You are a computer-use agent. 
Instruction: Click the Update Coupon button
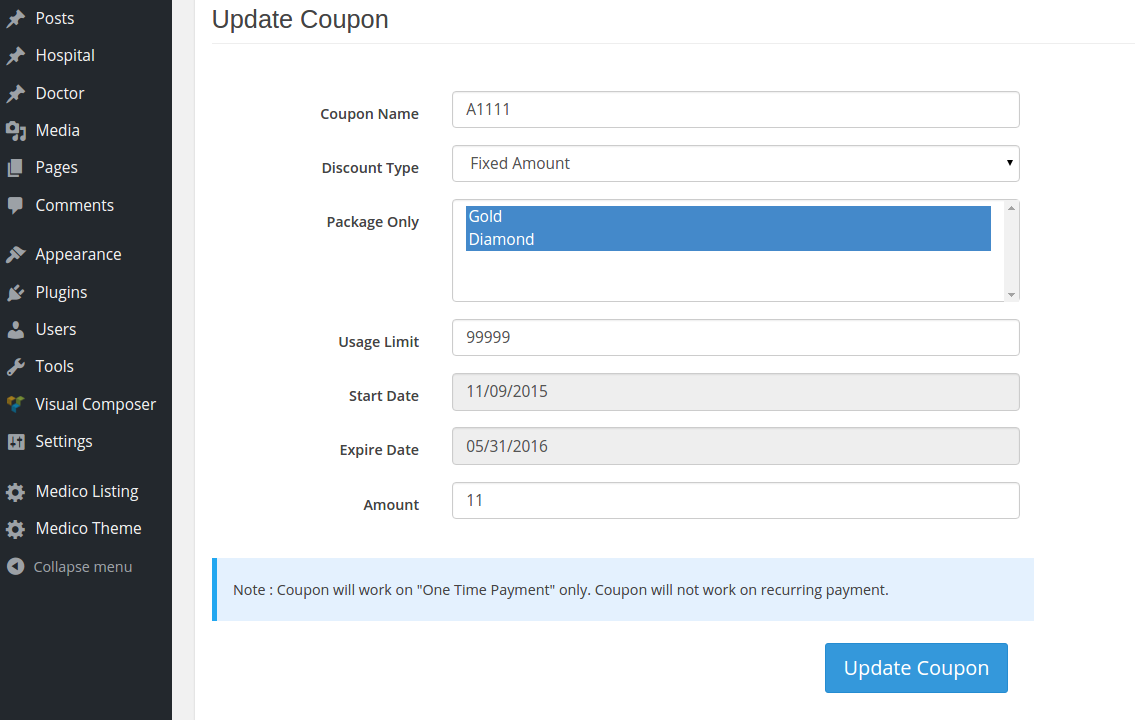tap(916, 668)
